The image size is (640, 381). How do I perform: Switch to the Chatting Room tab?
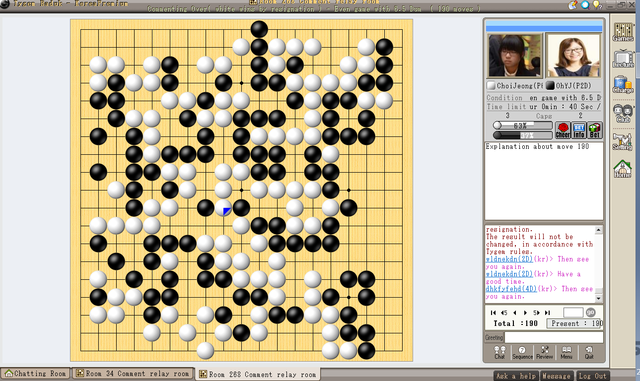(x=36, y=373)
